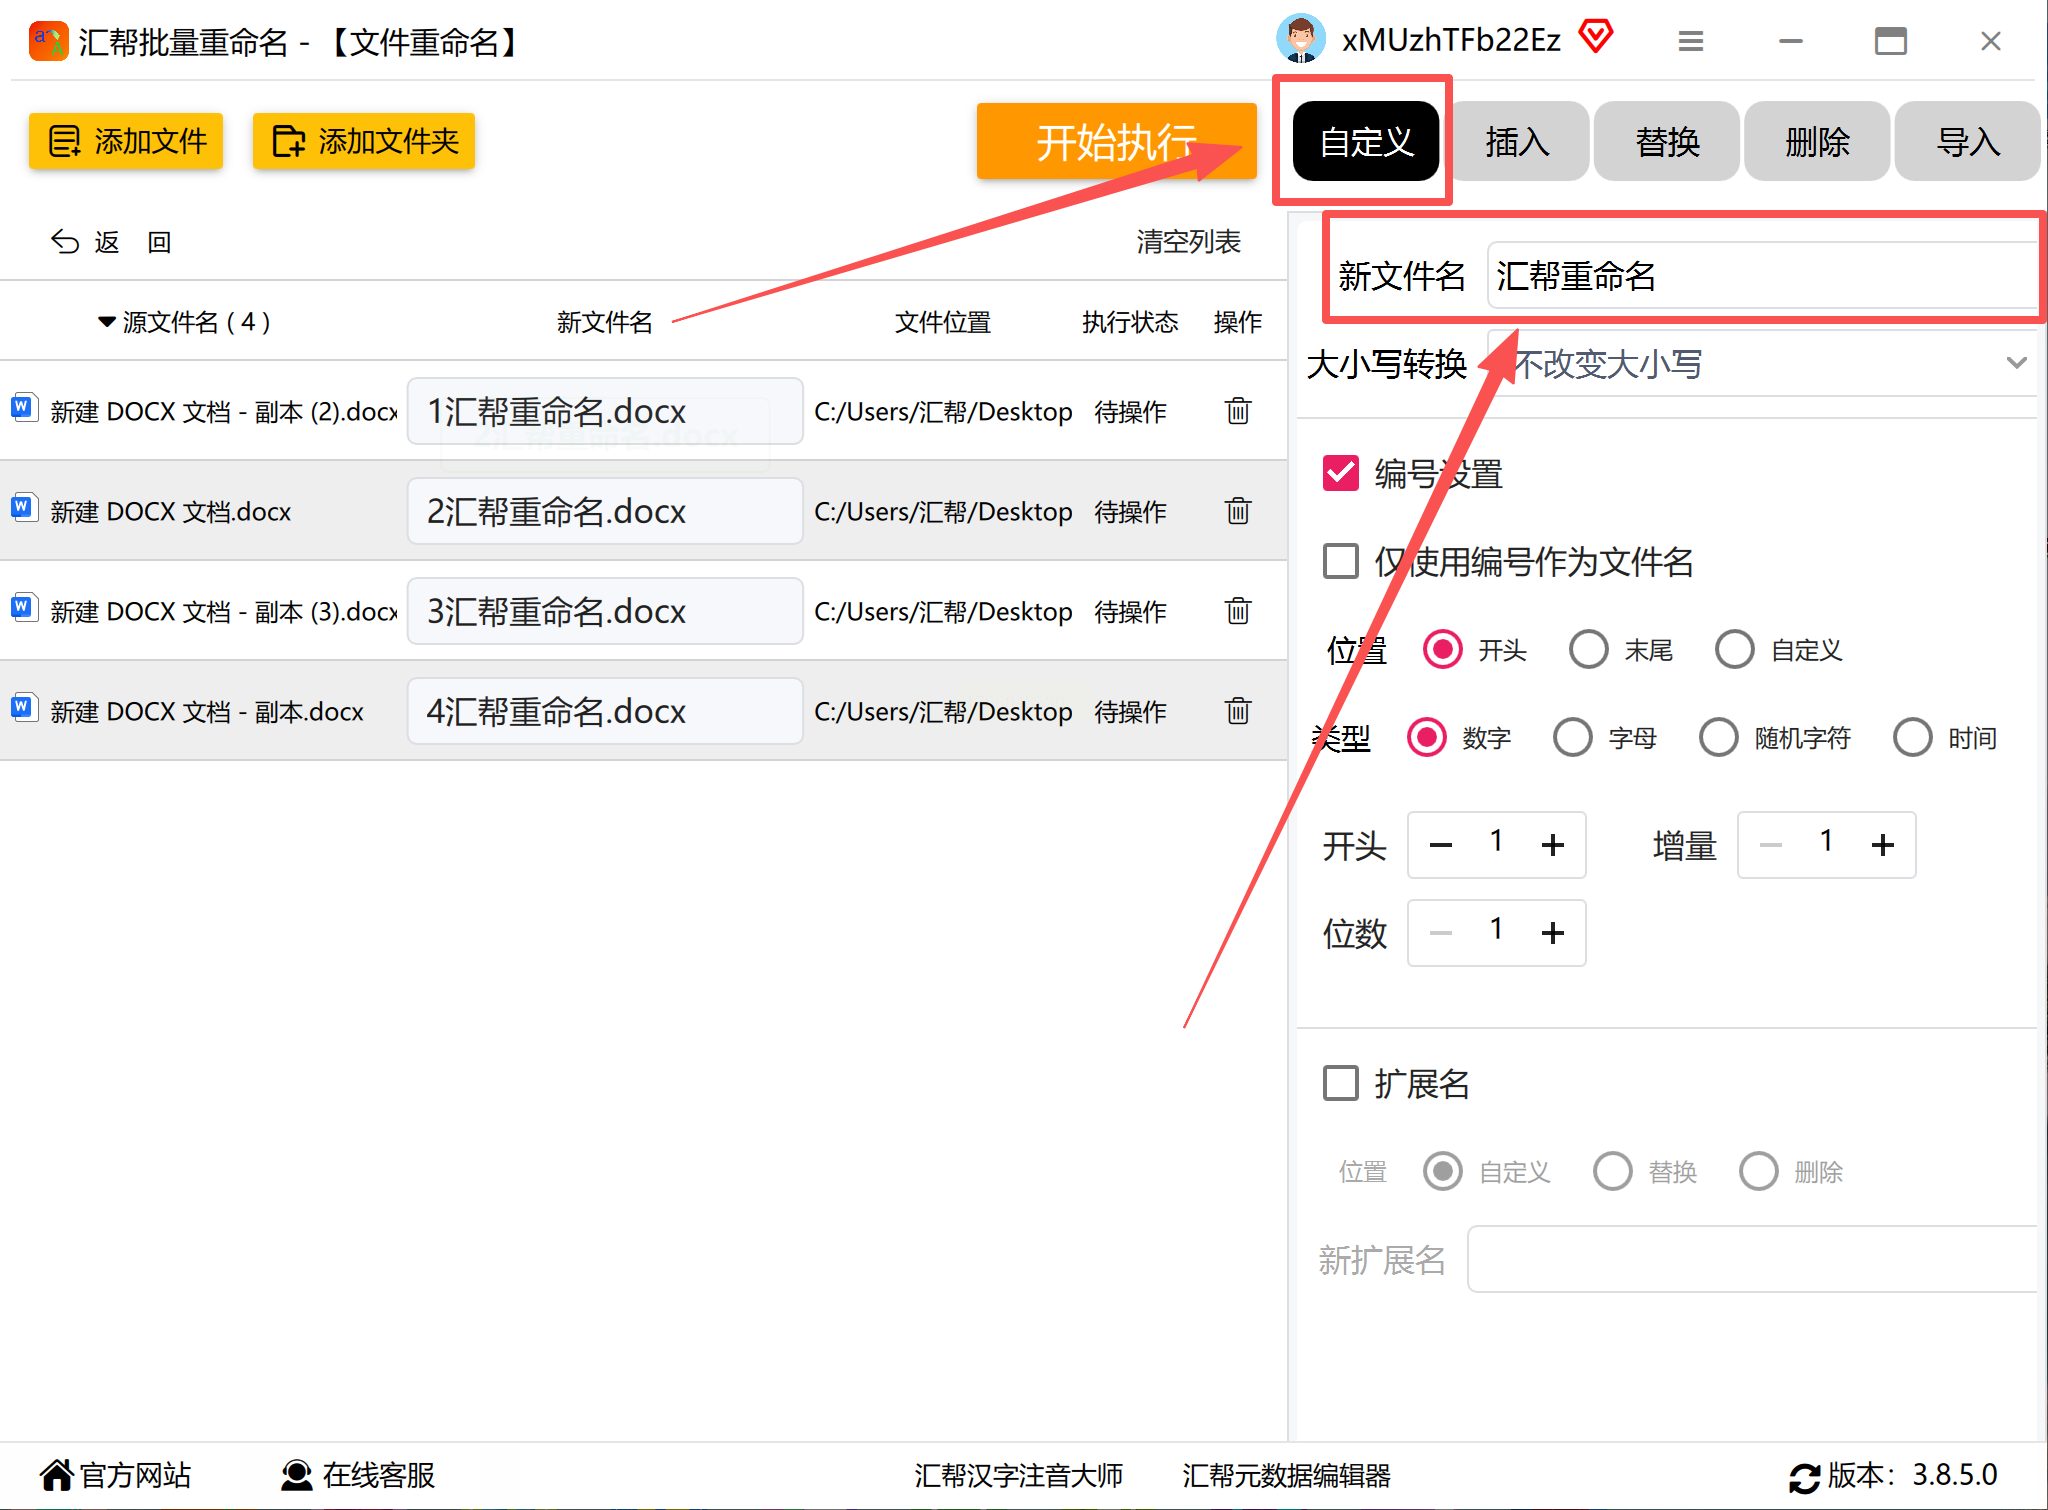Increase 位数 digit count with plus

tap(1552, 933)
